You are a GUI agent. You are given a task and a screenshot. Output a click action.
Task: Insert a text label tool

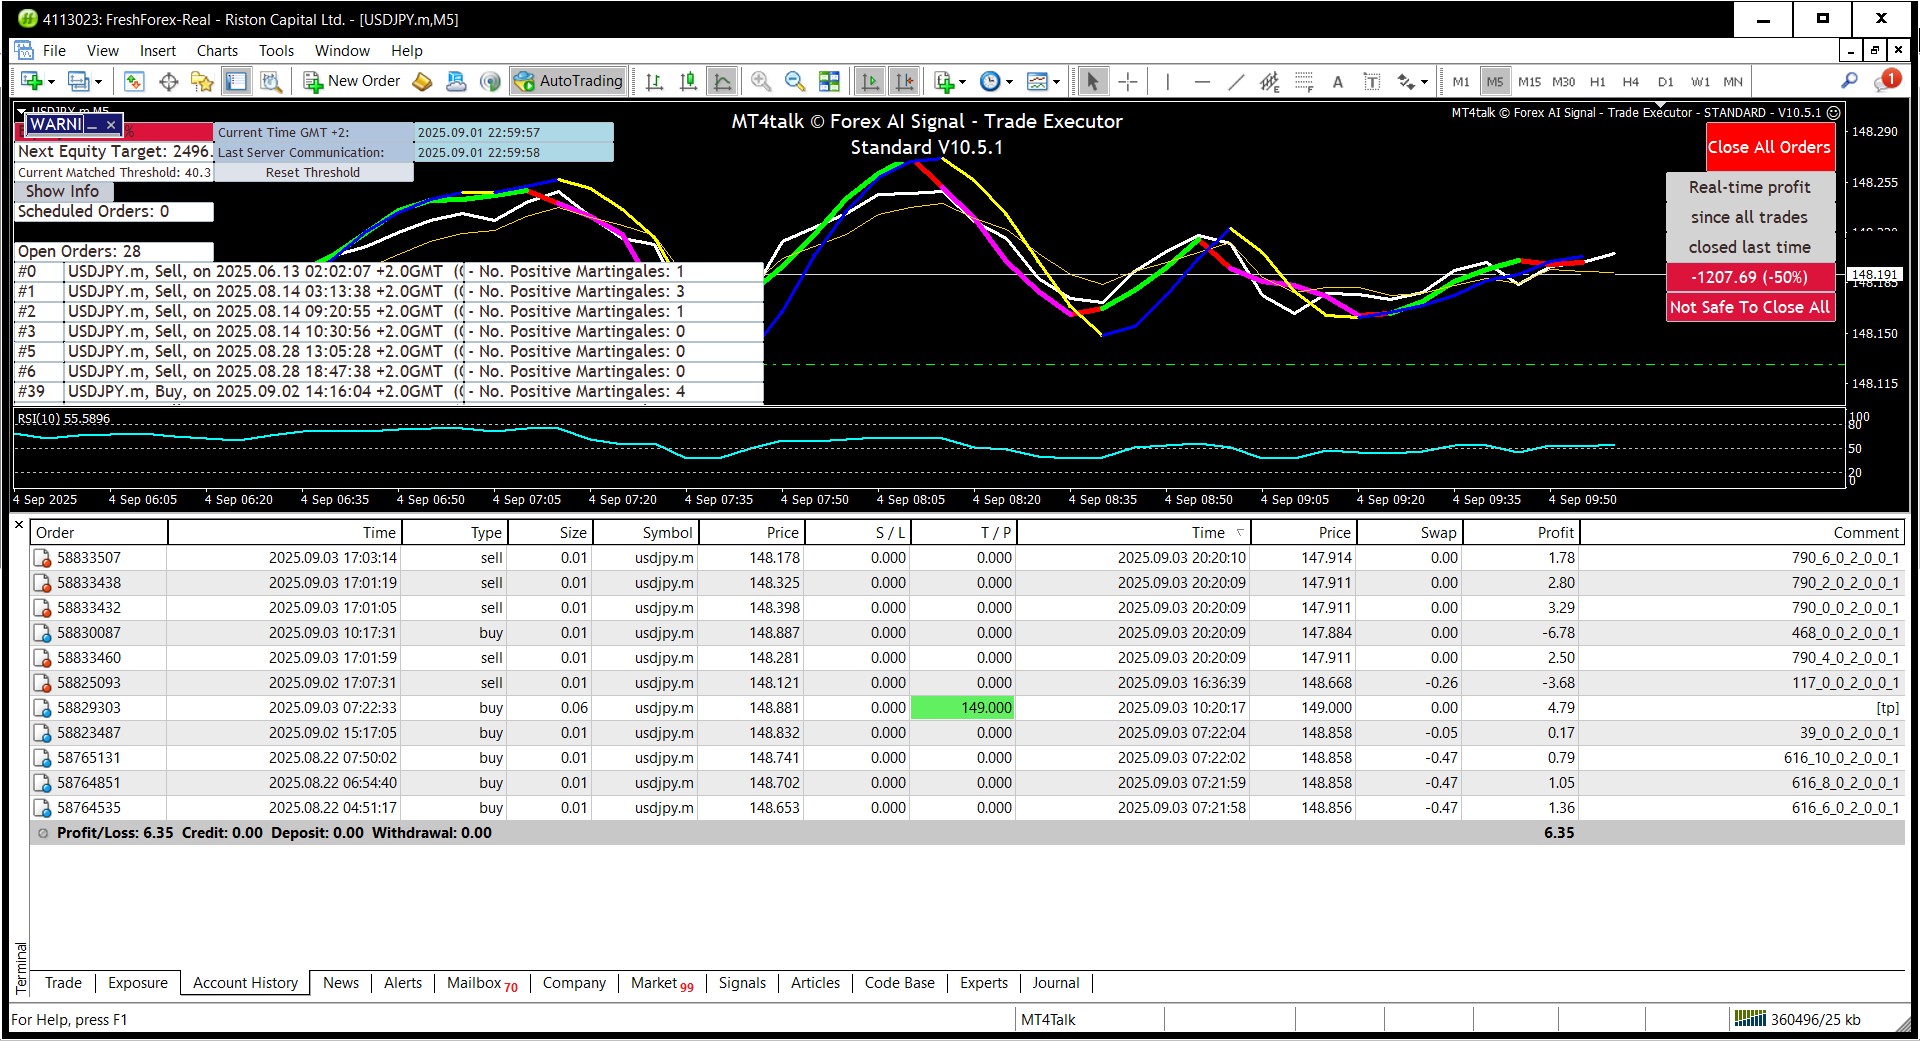click(x=1372, y=82)
